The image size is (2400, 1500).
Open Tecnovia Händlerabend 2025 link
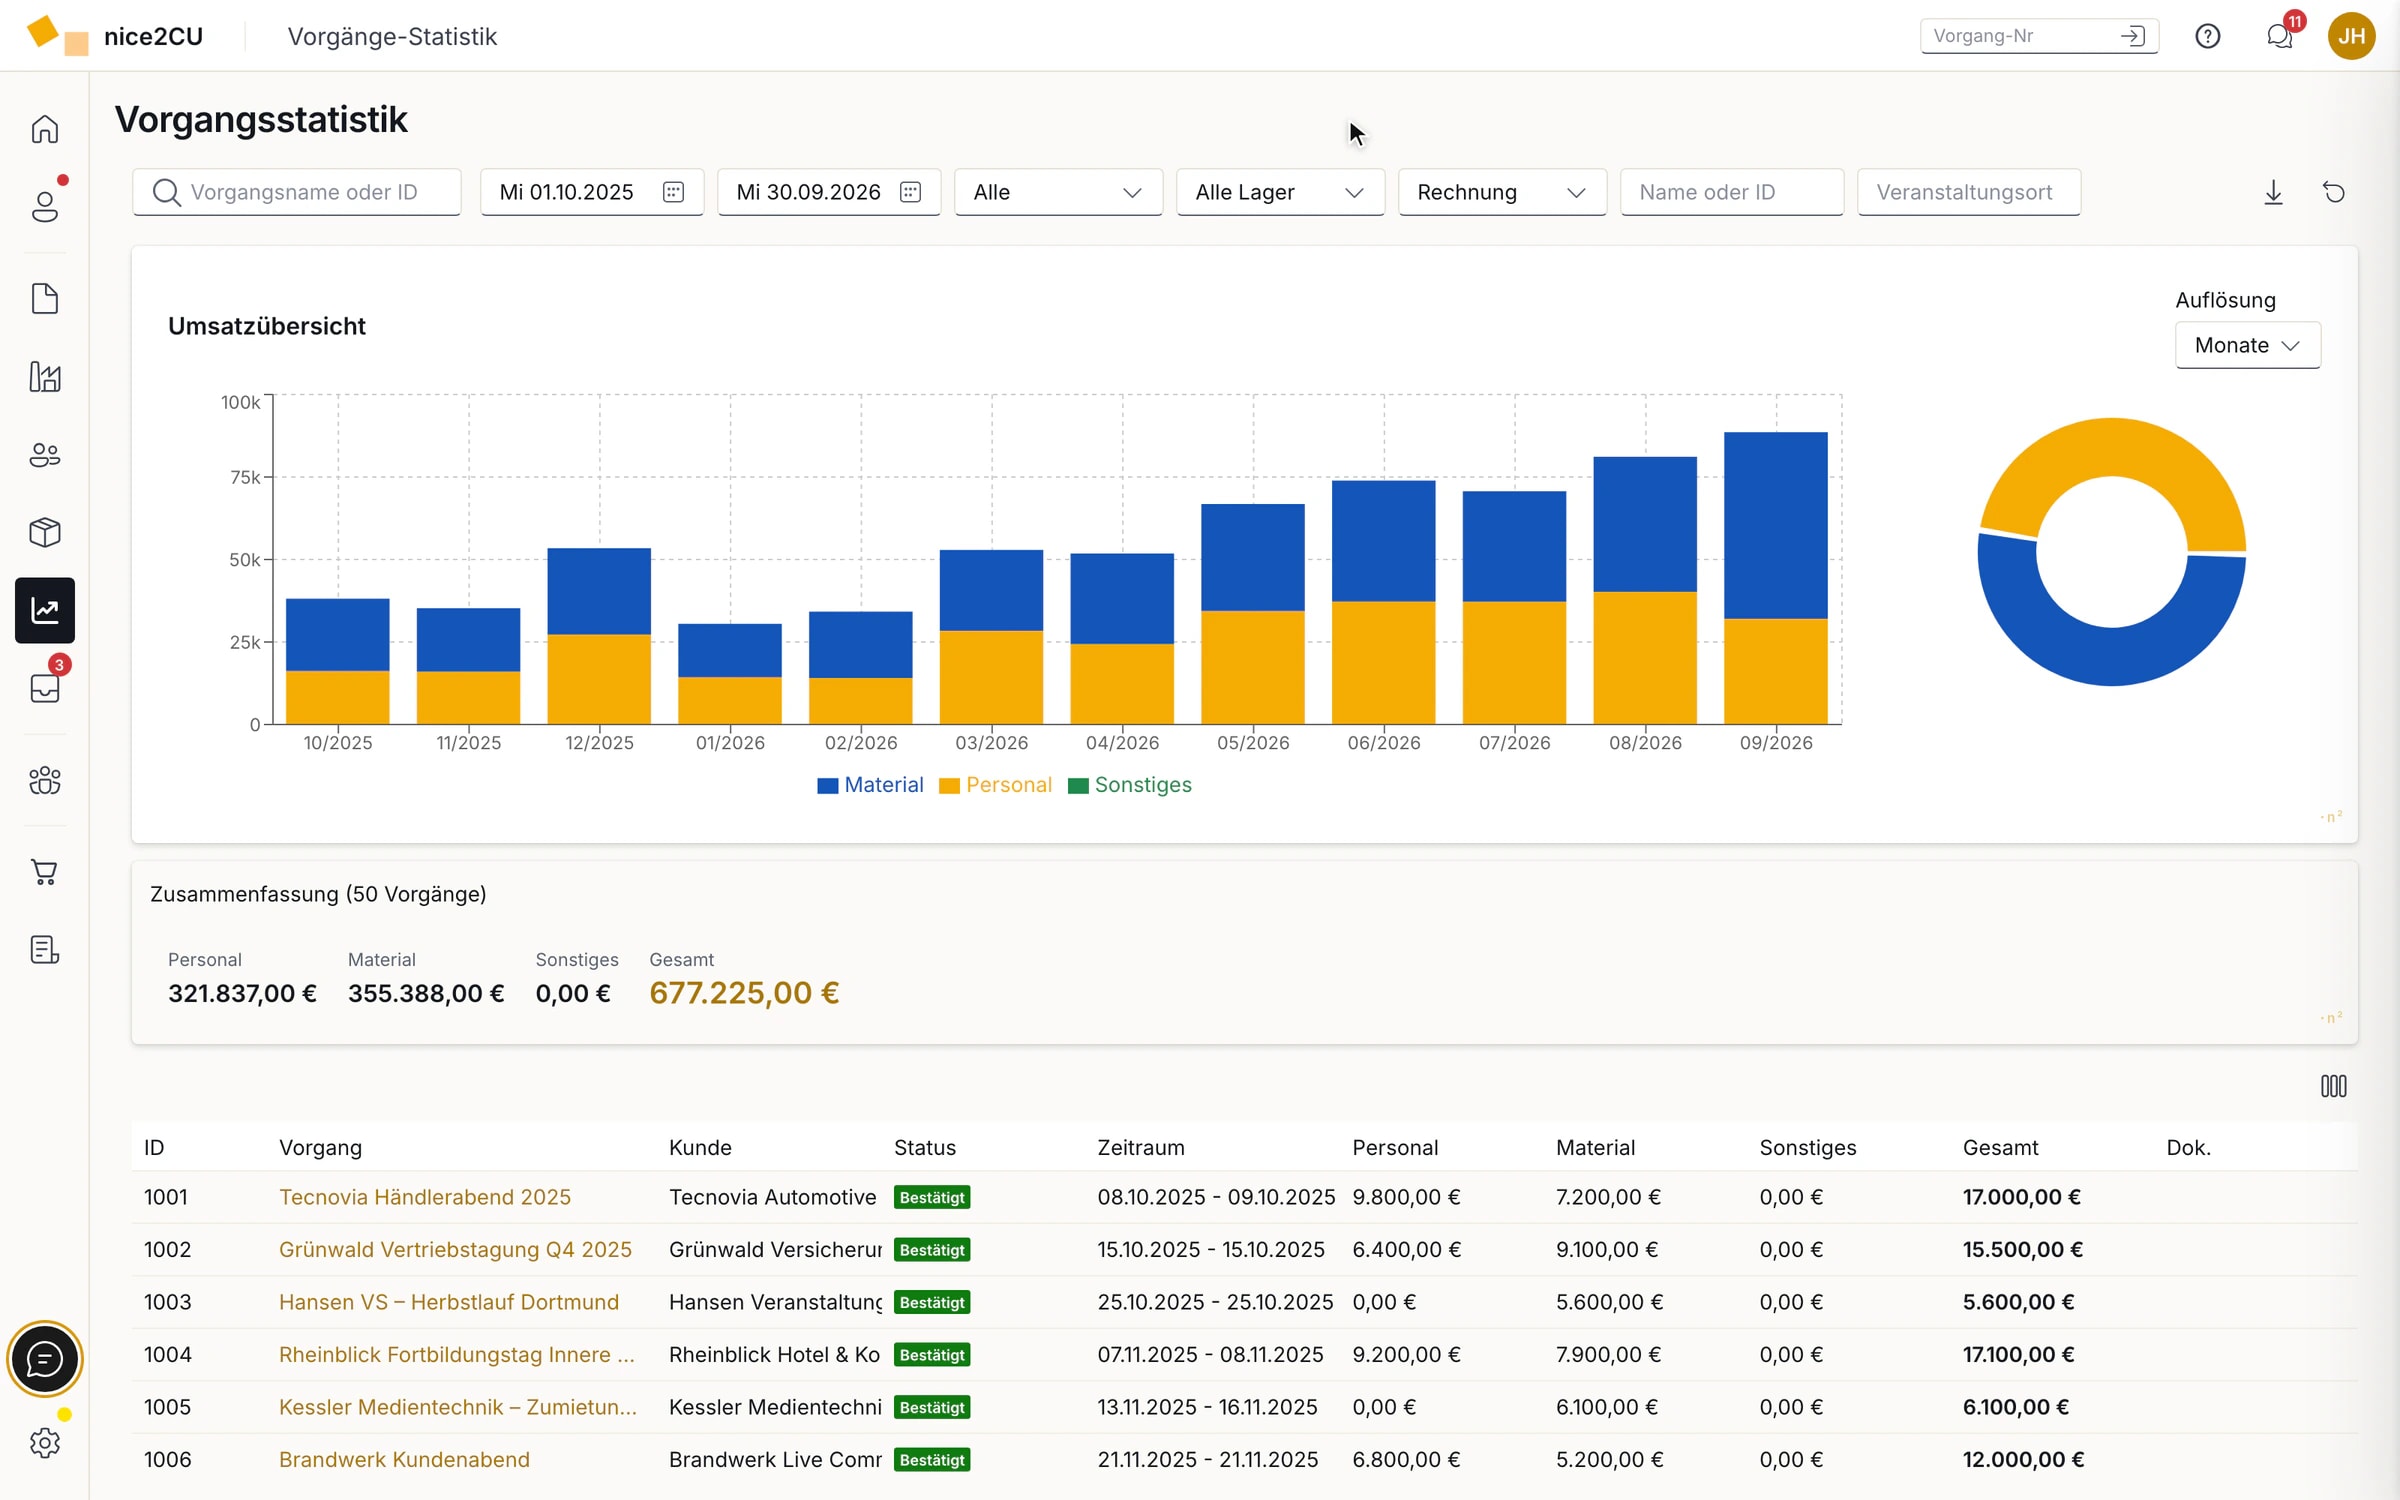coord(425,1197)
